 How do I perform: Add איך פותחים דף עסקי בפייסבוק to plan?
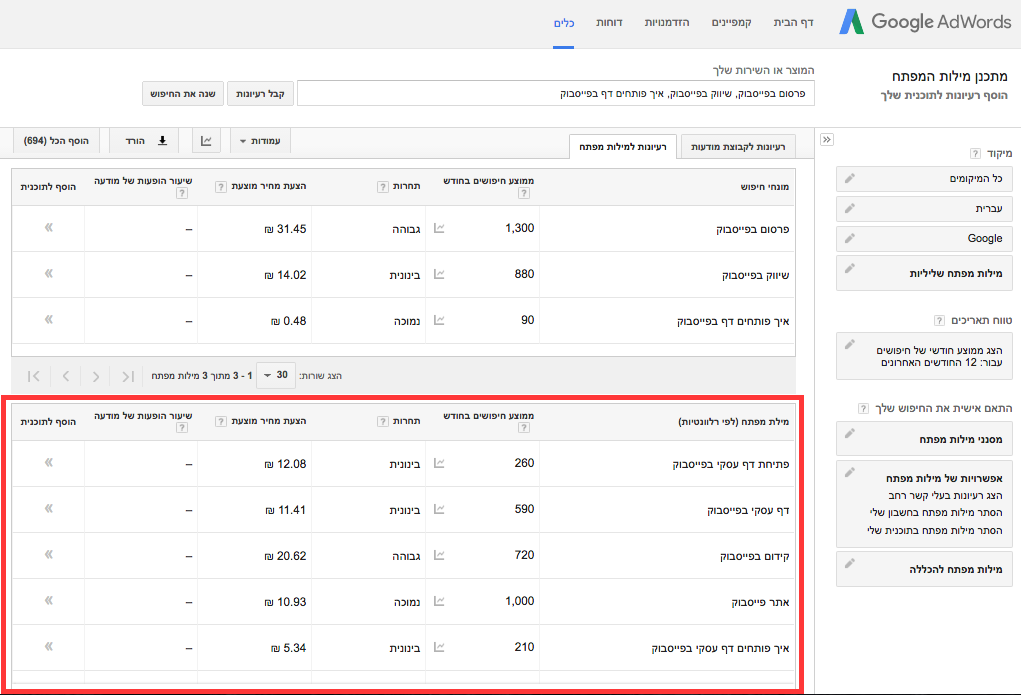click(49, 647)
